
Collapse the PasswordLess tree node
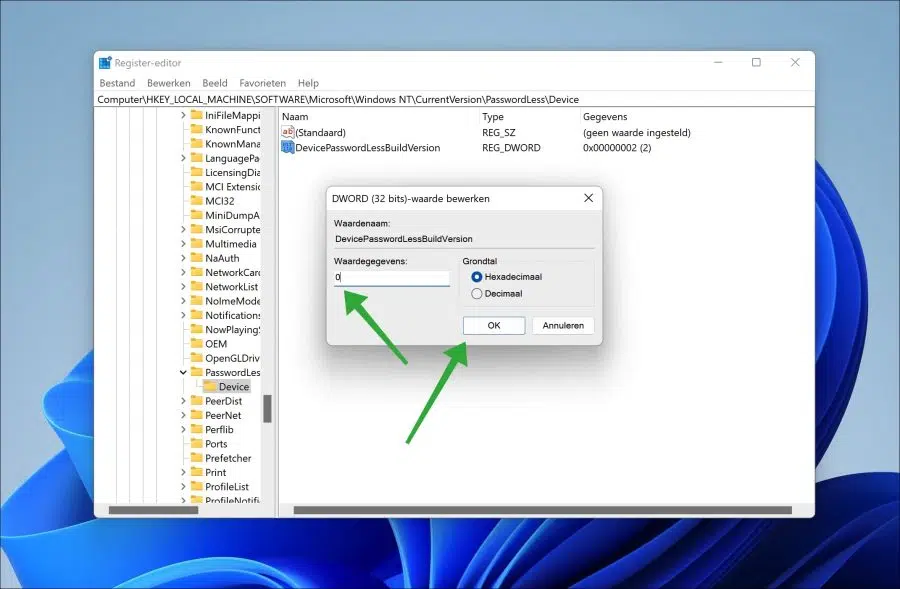pos(183,373)
